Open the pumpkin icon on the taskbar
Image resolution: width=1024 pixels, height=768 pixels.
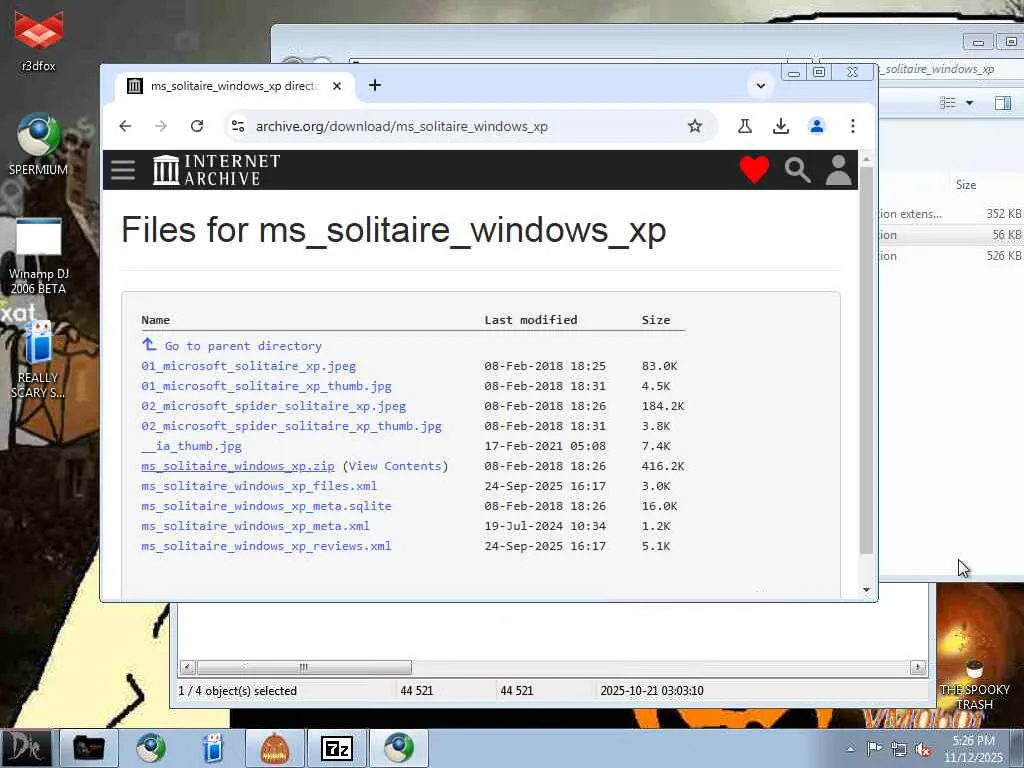pyautogui.click(x=274, y=748)
